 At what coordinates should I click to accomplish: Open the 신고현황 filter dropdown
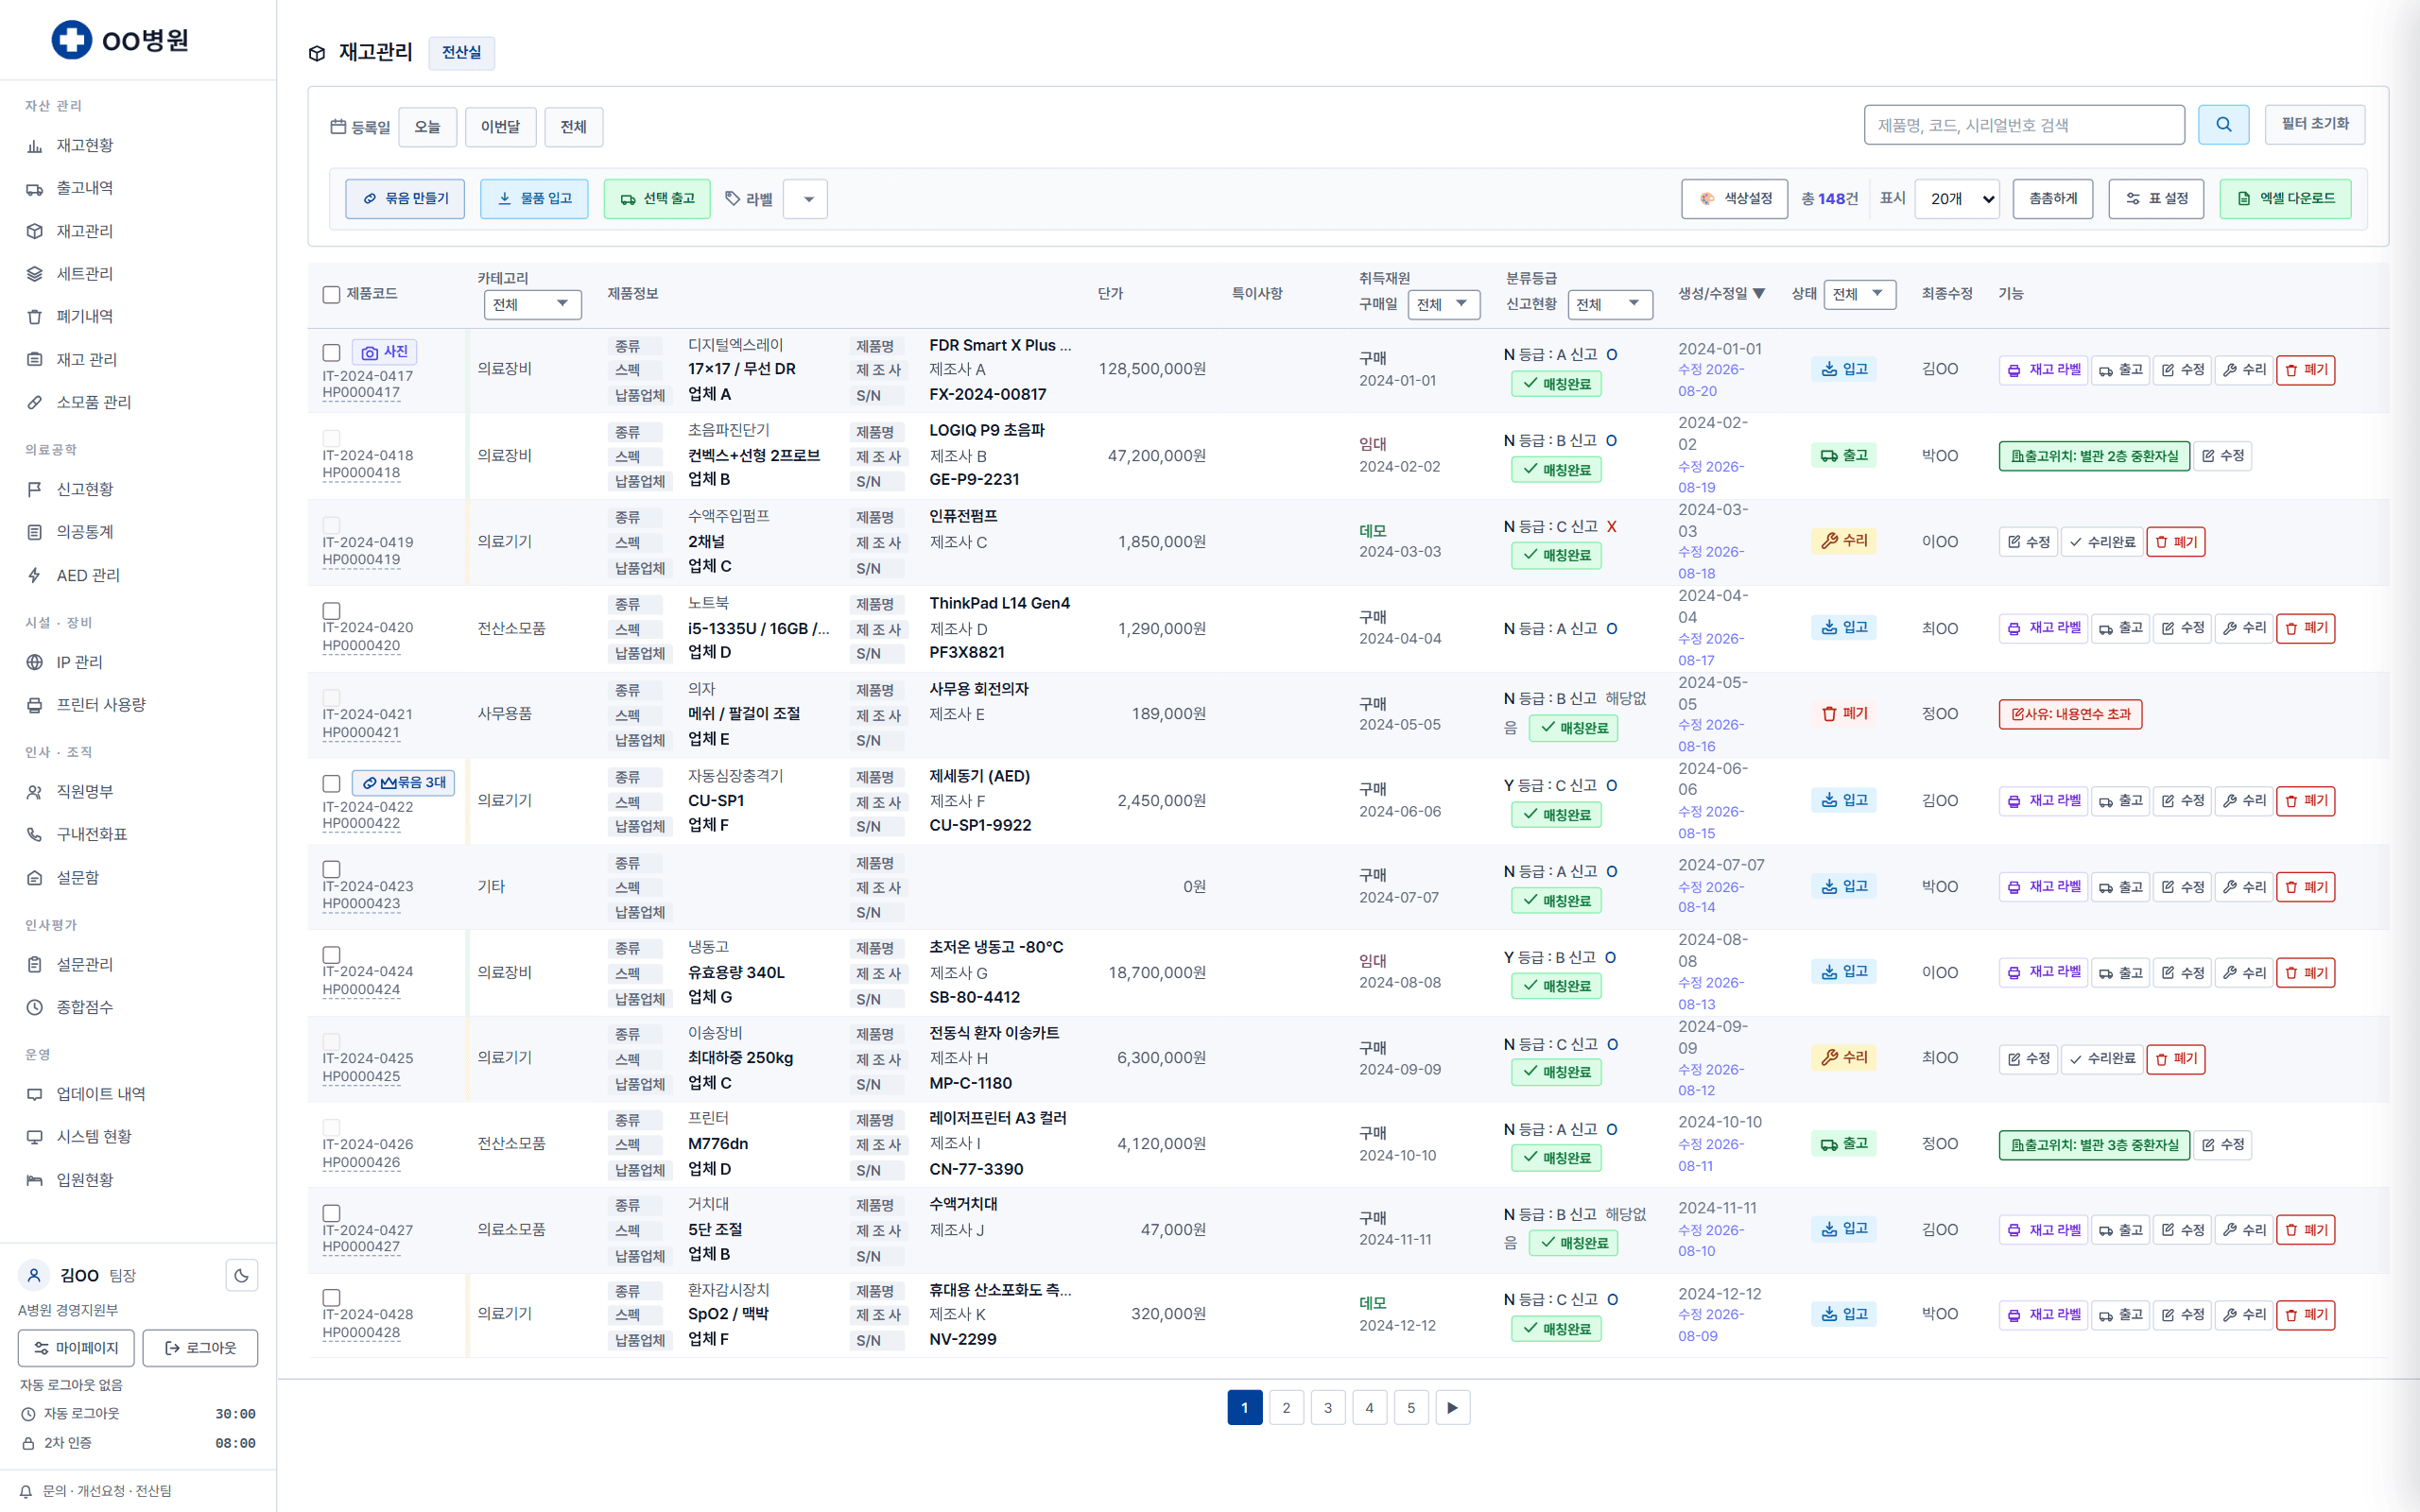pos(1609,305)
